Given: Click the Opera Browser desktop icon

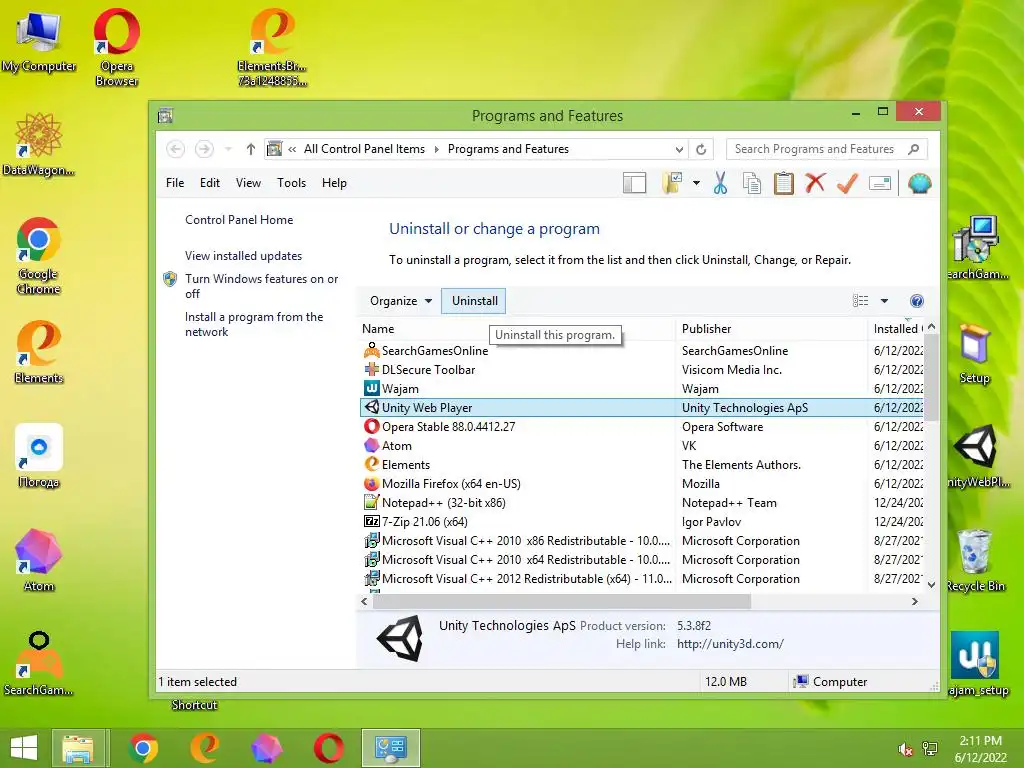Looking at the screenshot, I should (x=116, y=47).
